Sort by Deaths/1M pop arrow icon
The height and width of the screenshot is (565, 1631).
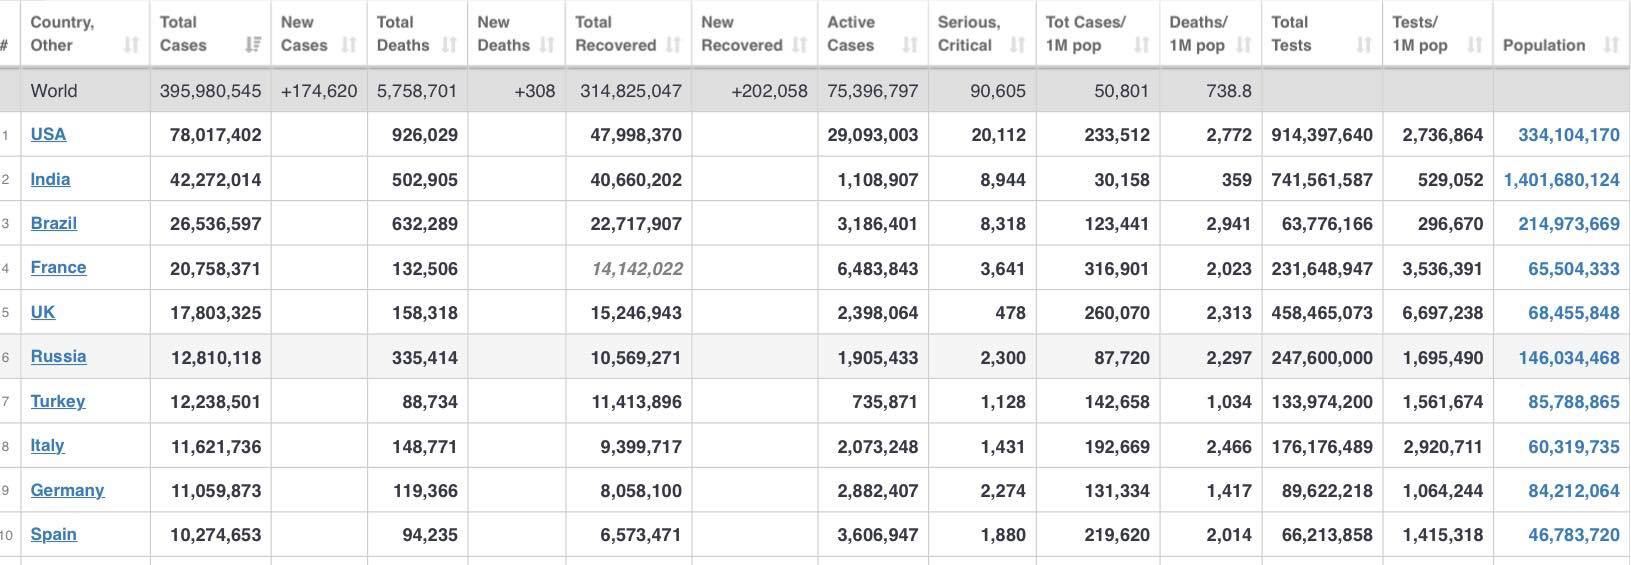(1243, 45)
